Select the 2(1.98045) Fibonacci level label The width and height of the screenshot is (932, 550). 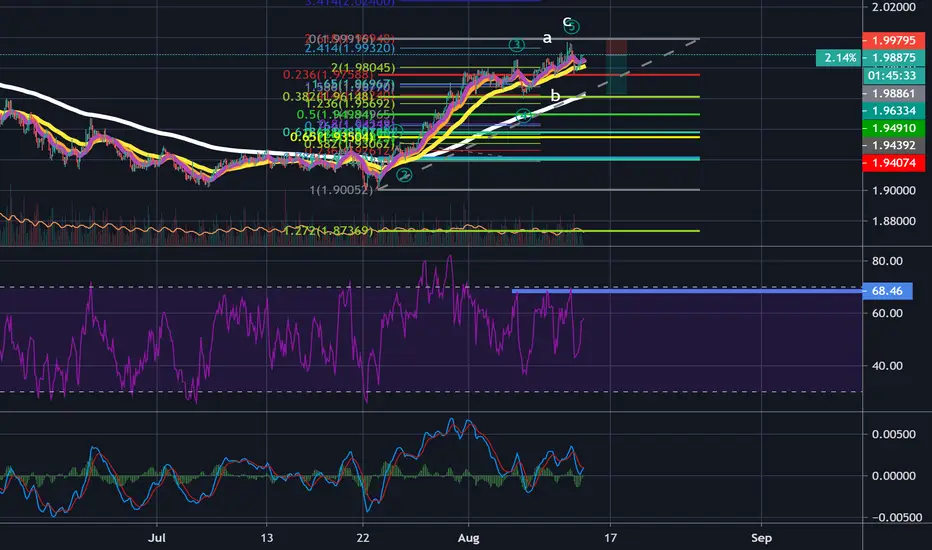click(363, 68)
